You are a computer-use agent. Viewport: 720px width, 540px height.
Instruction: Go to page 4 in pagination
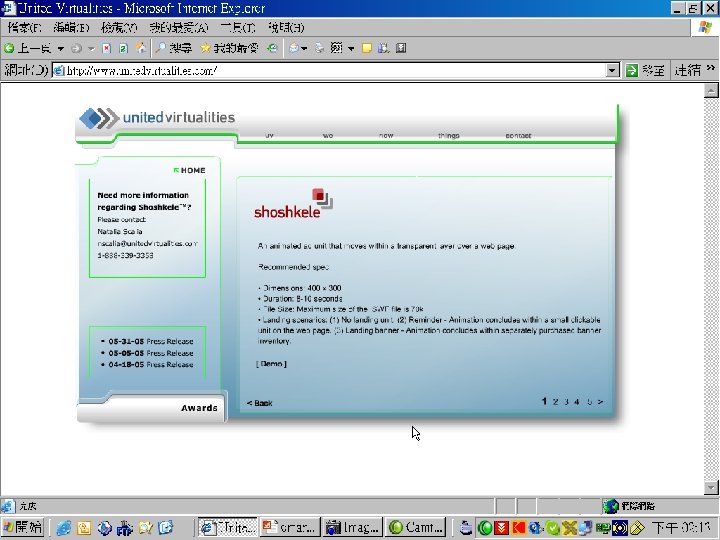click(577, 402)
